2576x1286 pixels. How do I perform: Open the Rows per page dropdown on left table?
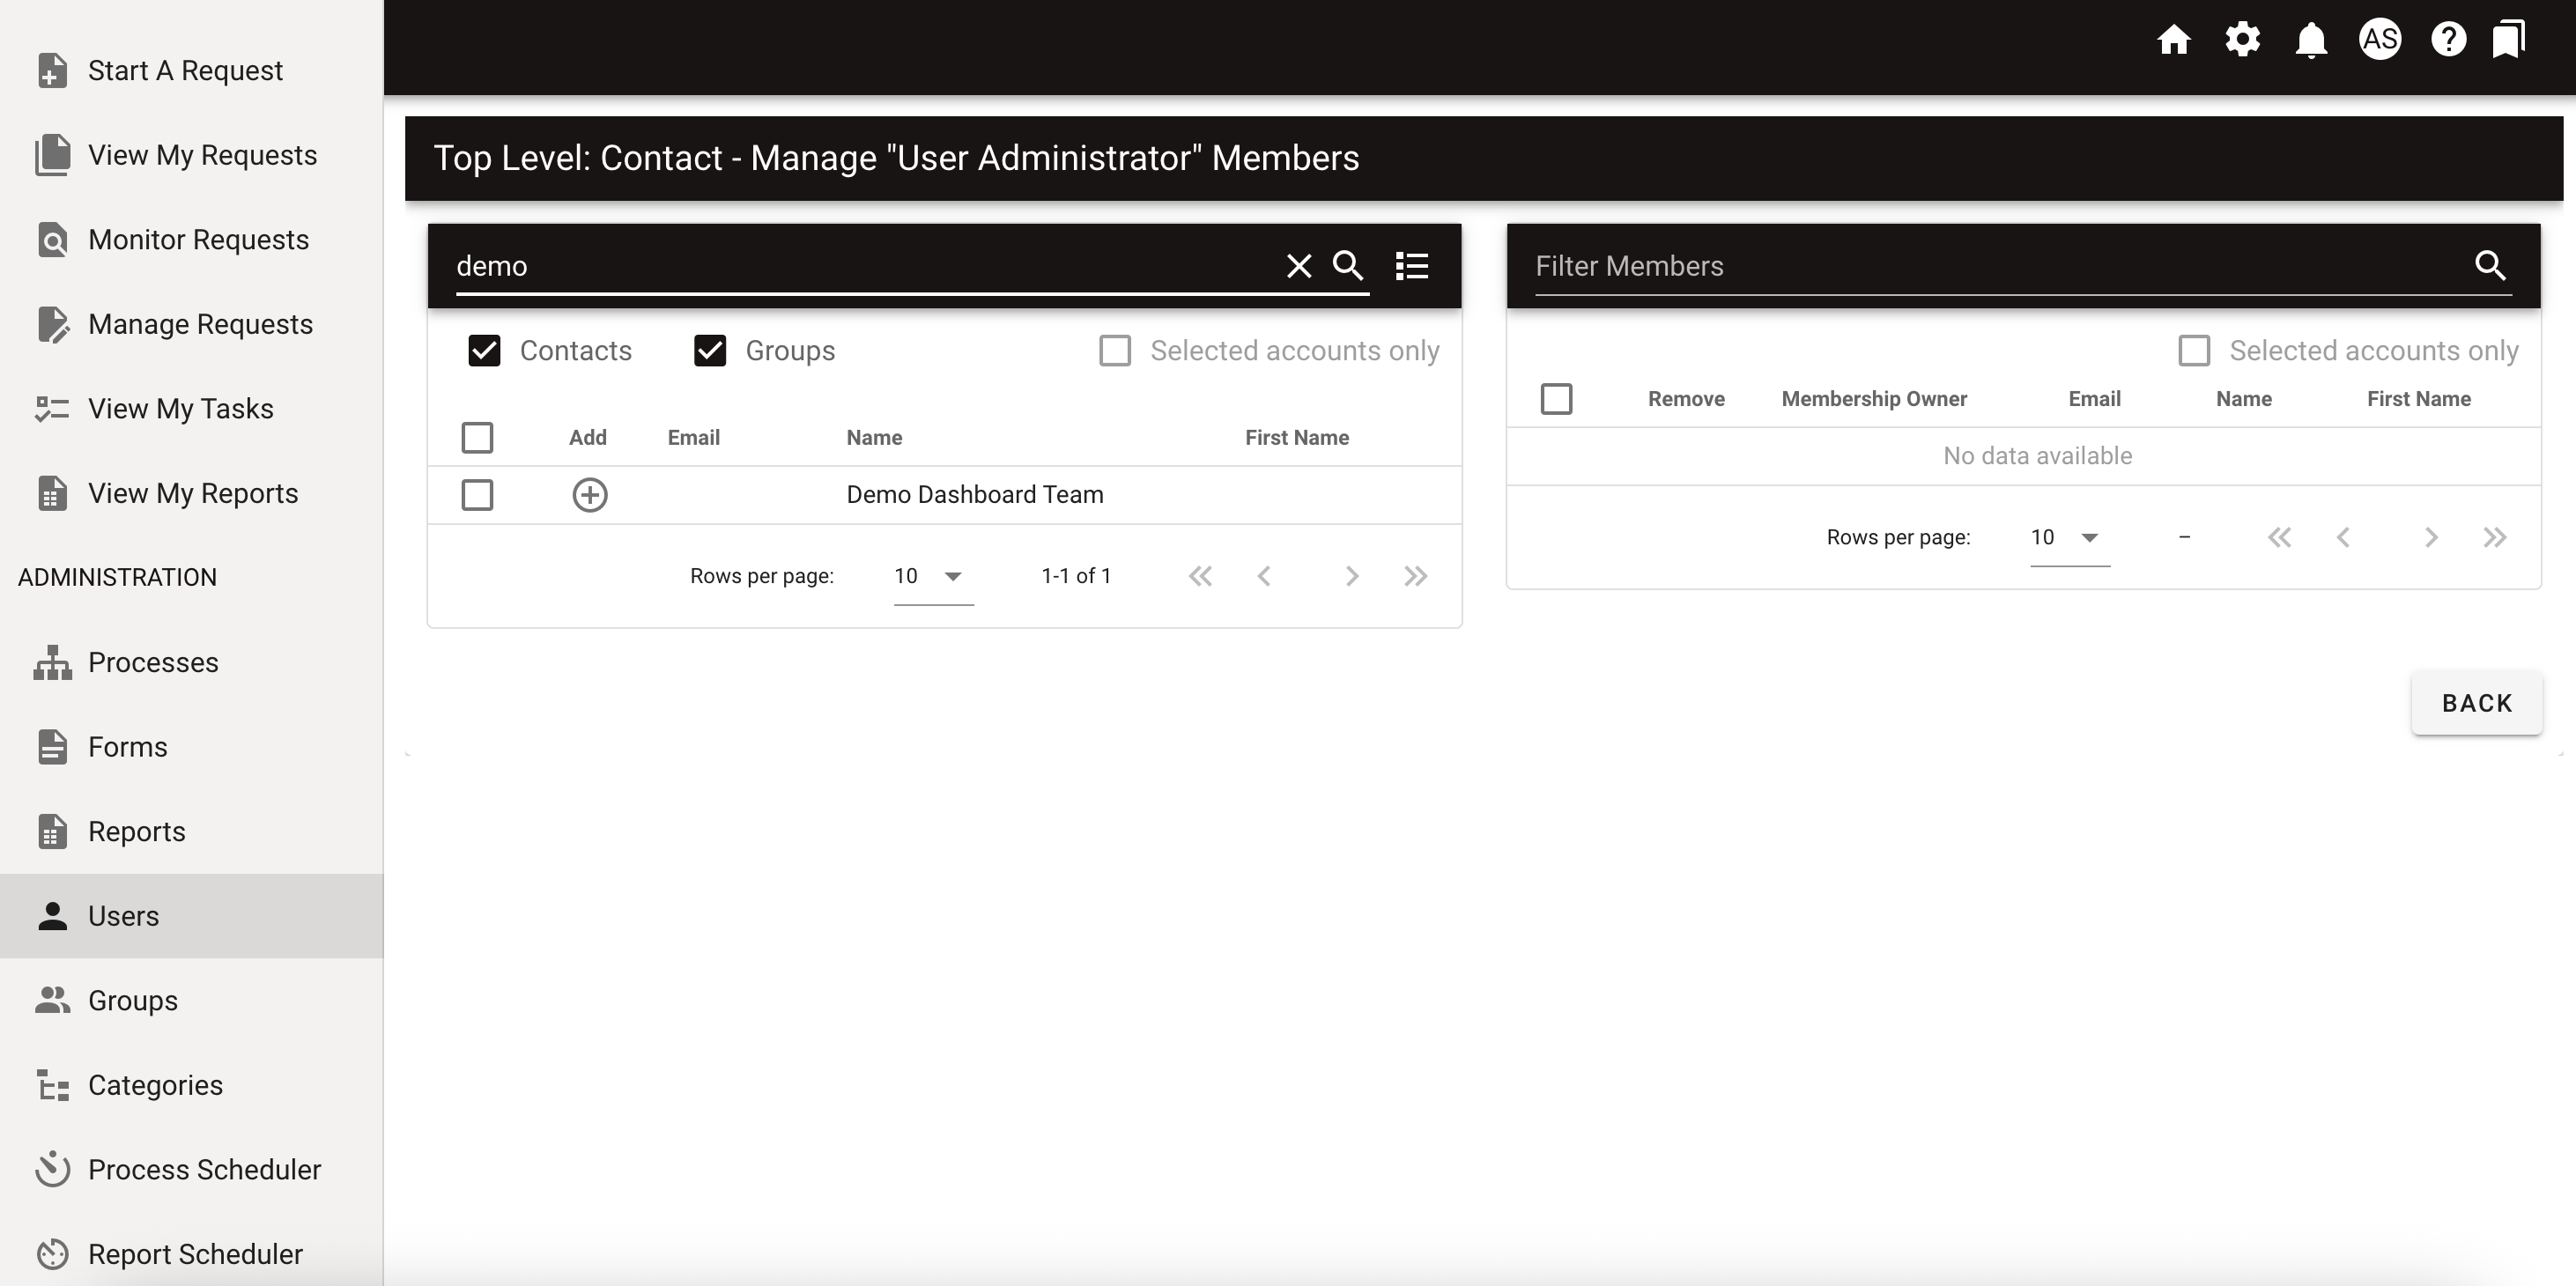click(931, 576)
